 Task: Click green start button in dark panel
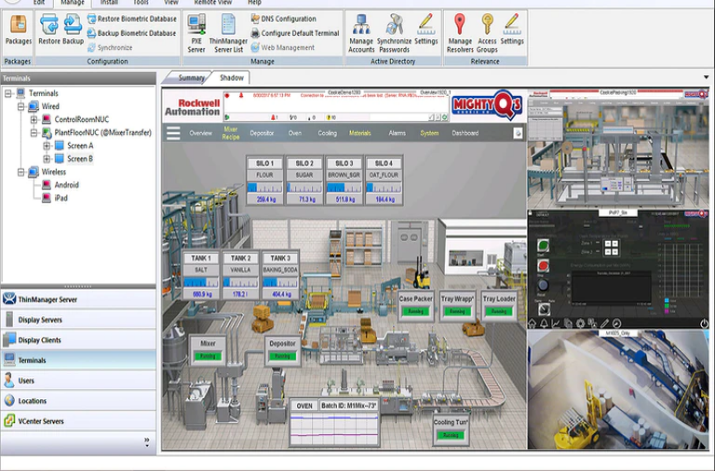click(543, 245)
